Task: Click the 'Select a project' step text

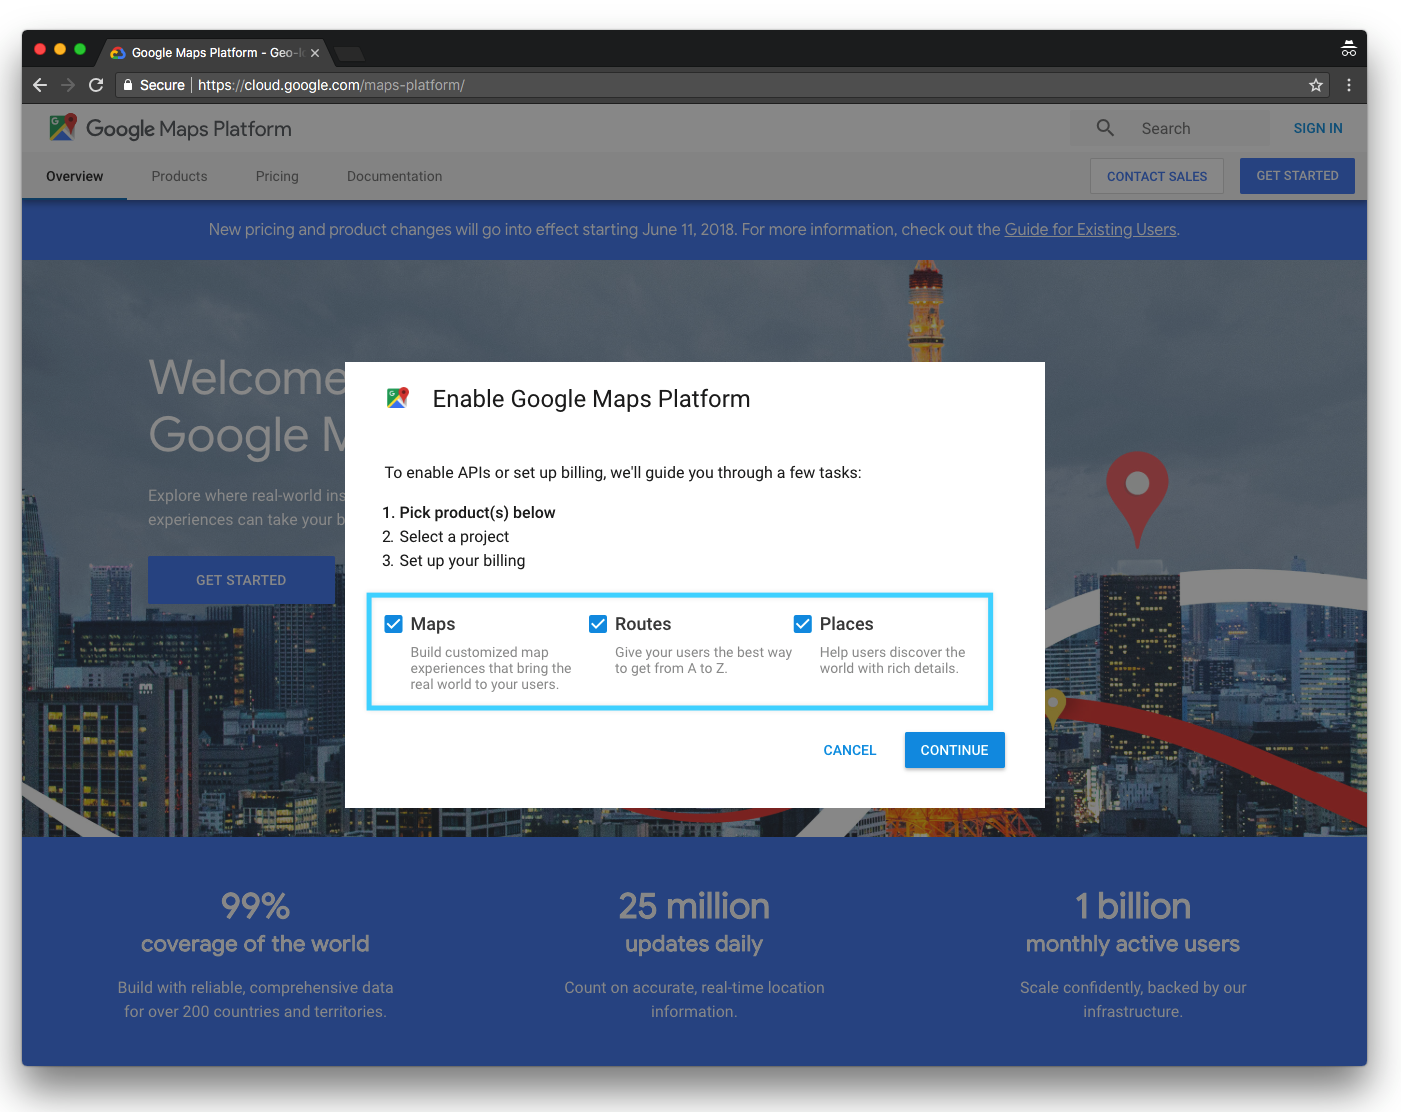Action: [x=454, y=537]
